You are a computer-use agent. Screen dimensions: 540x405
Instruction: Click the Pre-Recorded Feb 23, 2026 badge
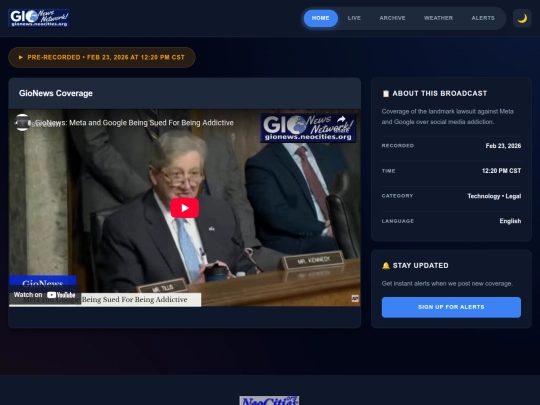coord(102,58)
